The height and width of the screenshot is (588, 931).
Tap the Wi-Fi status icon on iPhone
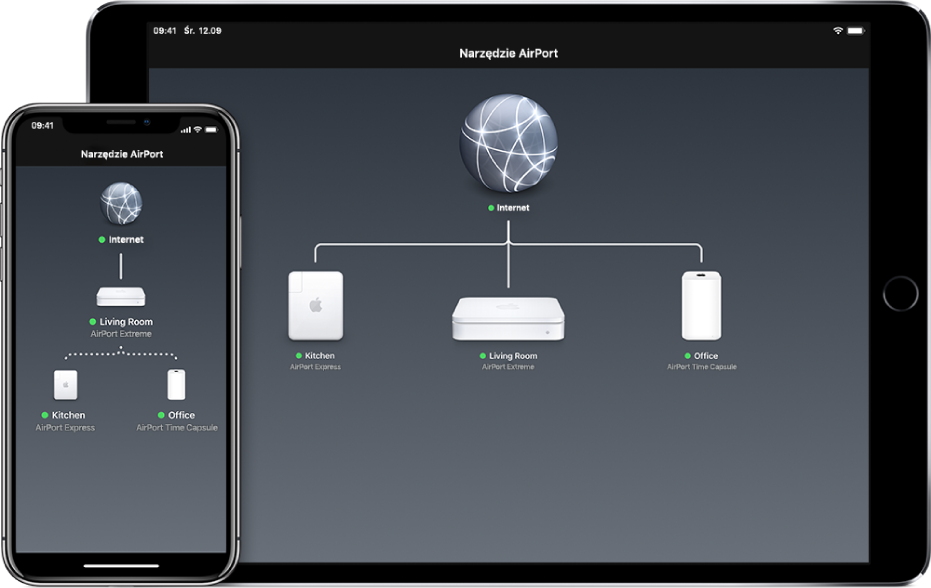pos(198,129)
